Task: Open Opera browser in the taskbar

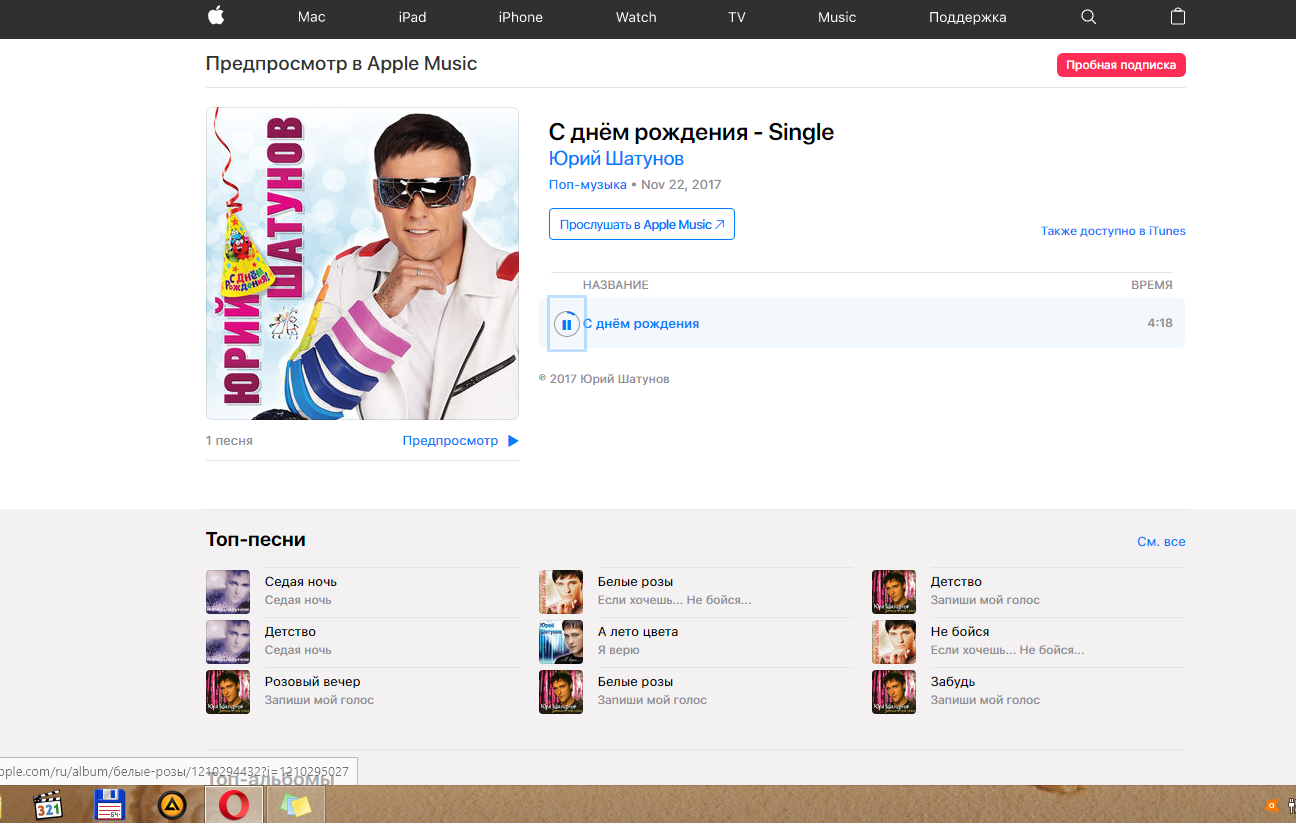Action: click(234, 805)
